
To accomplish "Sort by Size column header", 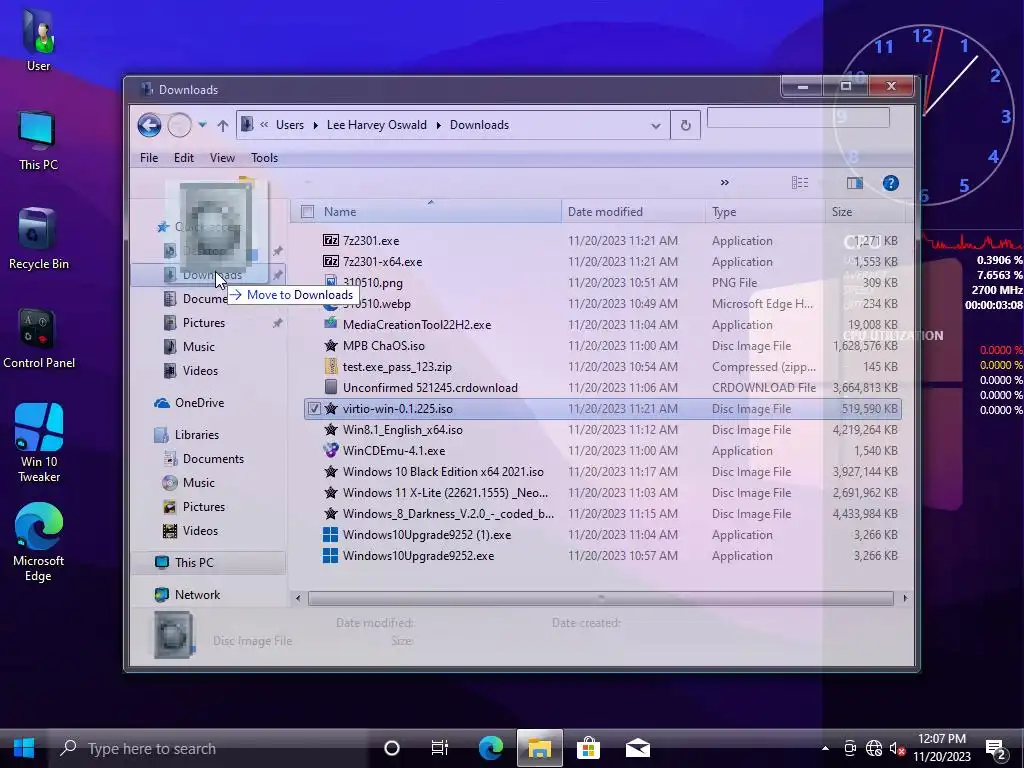I will pyautogui.click(x=865, y=212).
